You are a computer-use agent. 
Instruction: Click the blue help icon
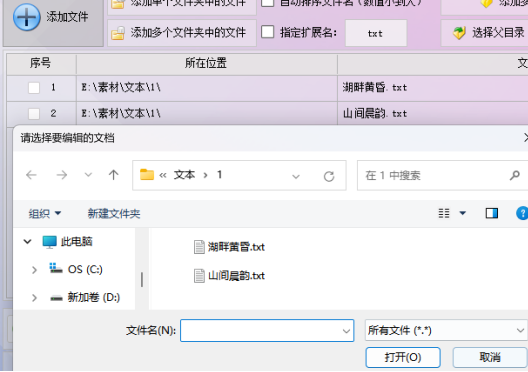[x=522, y=213]
